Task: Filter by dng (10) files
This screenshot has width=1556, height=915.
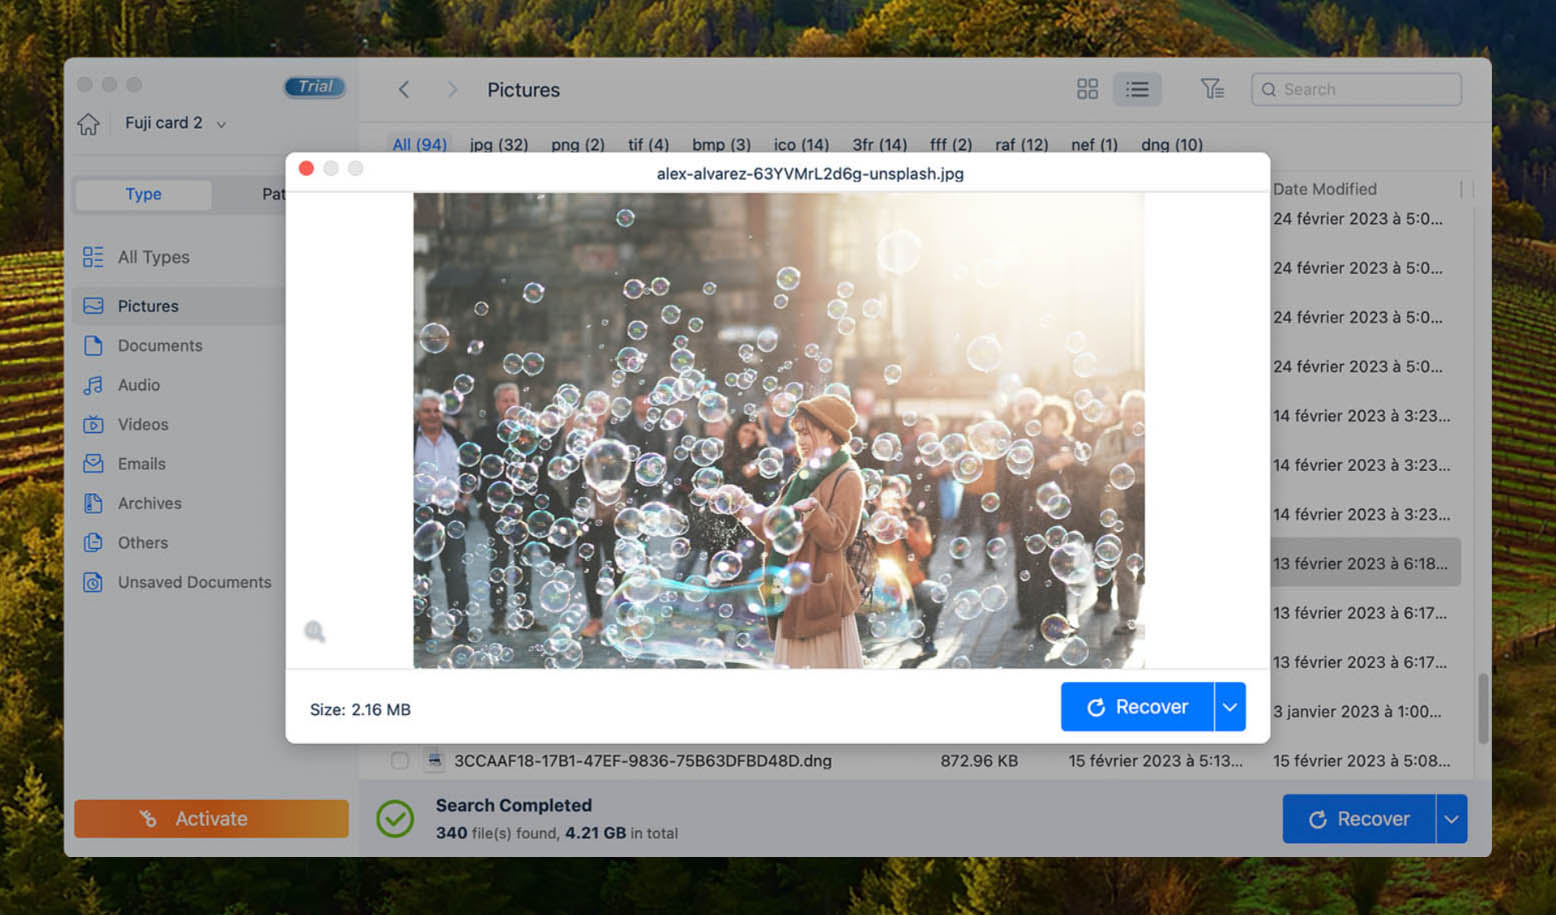Action: point(1171,145)
